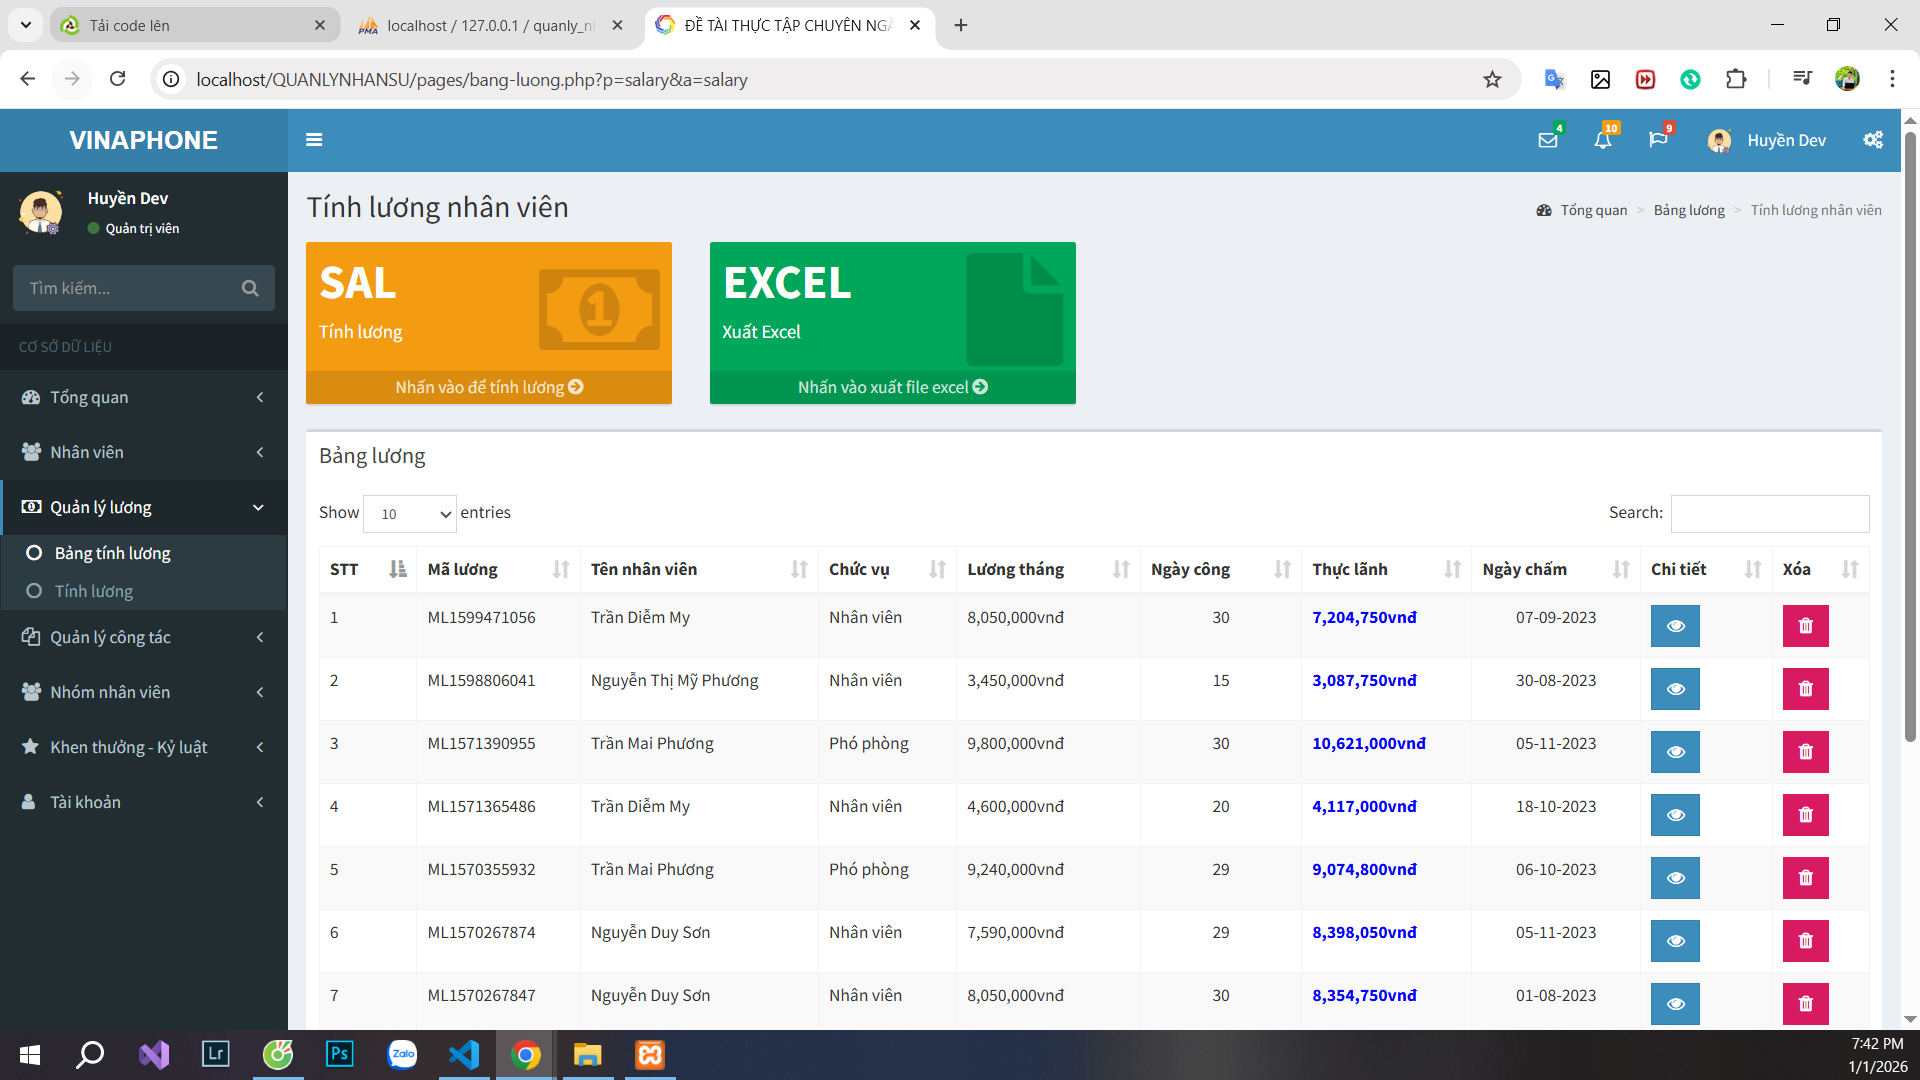The height and width of the screenshot is (1080, 1920).
Task: Delete salary row ML1570267874
Action: (1805, 941)
